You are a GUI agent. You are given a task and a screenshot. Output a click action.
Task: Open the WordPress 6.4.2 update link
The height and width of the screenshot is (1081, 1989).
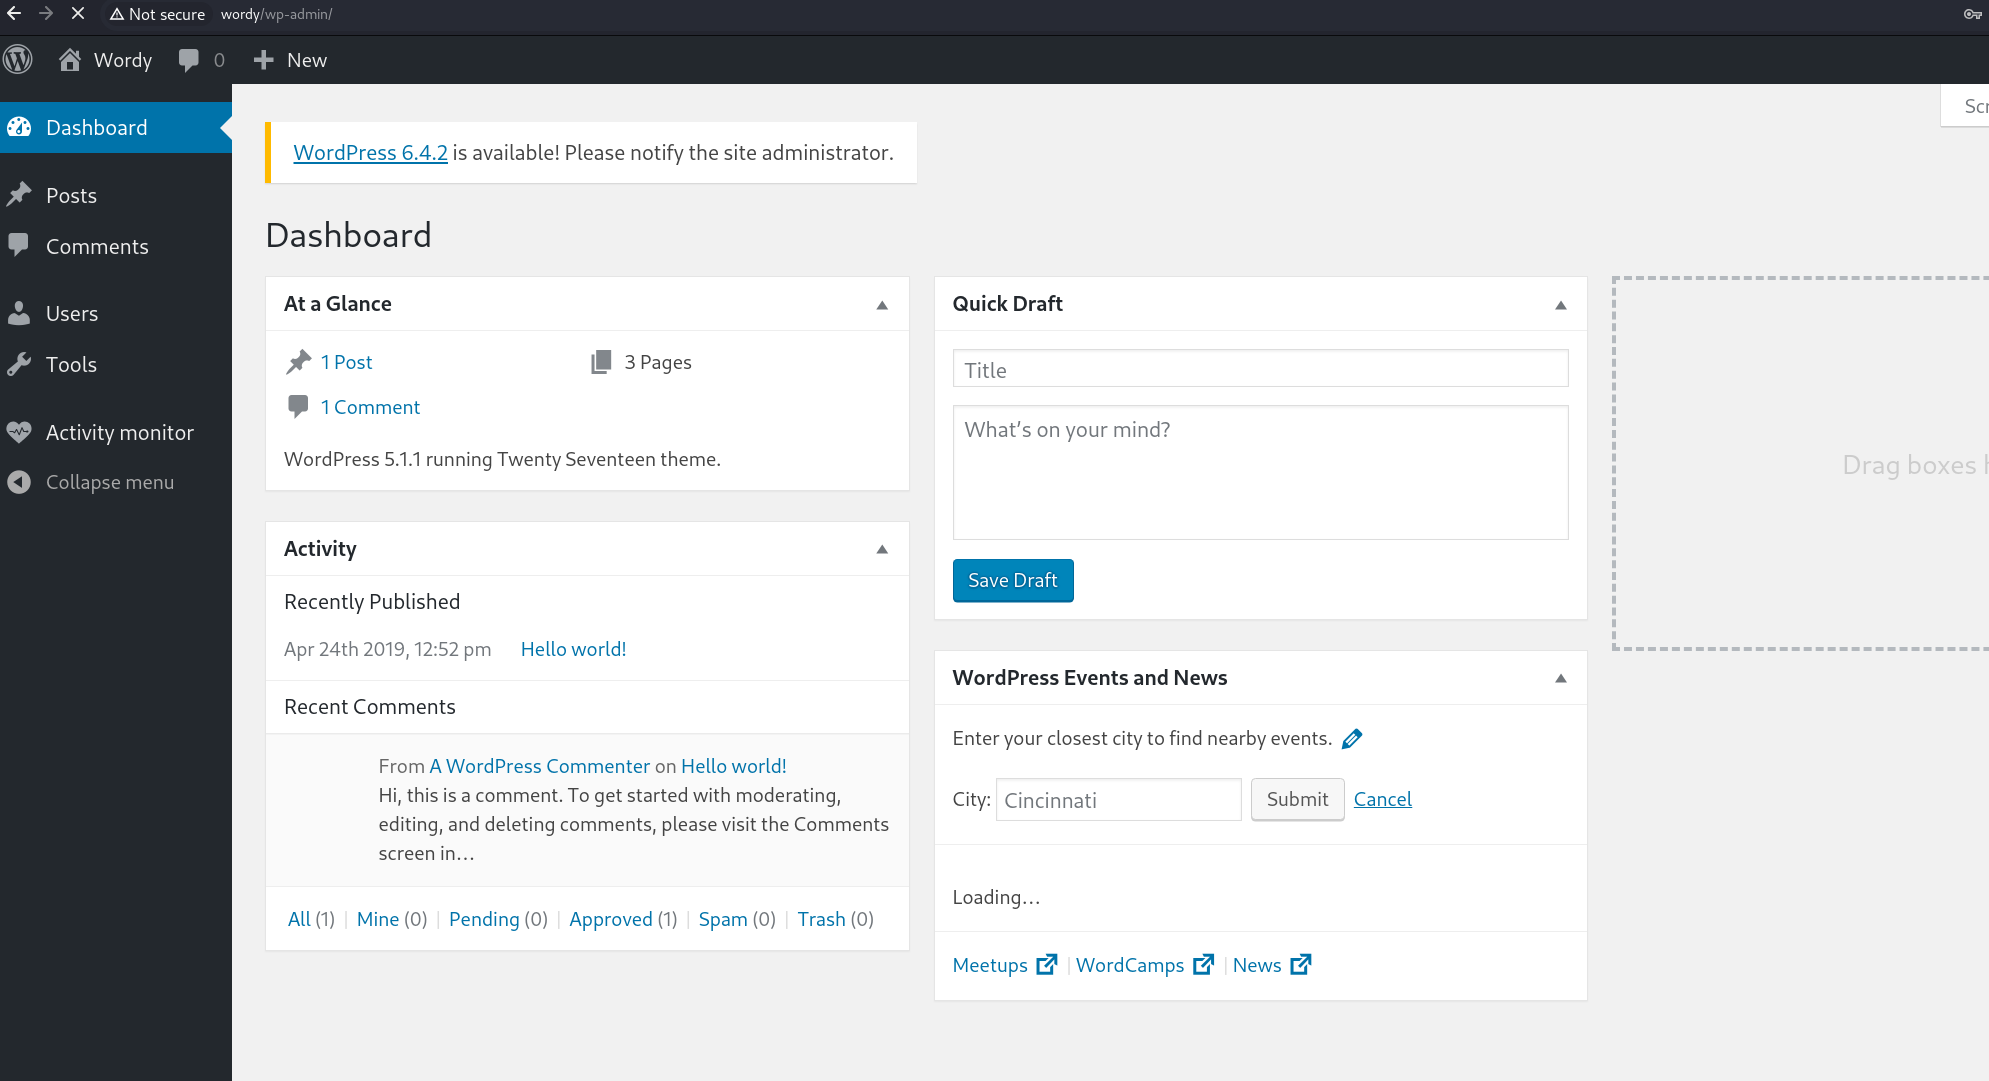click(370, 152)
